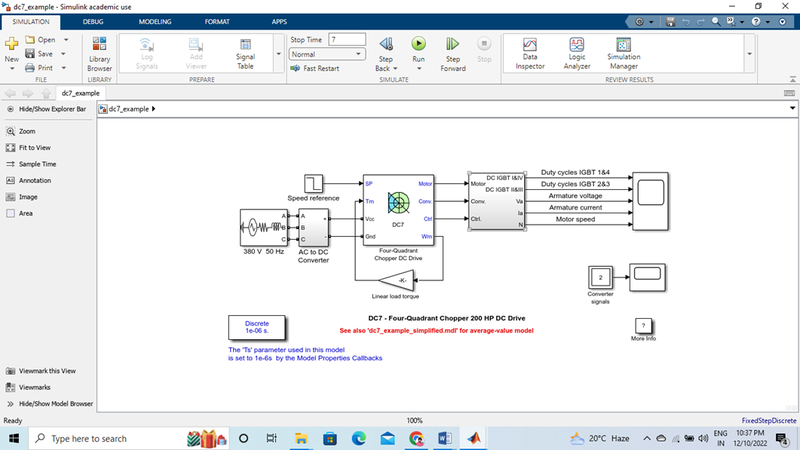Expand the Print dropdown arrow
Viewport: 800px width, 450px height.
64,68
